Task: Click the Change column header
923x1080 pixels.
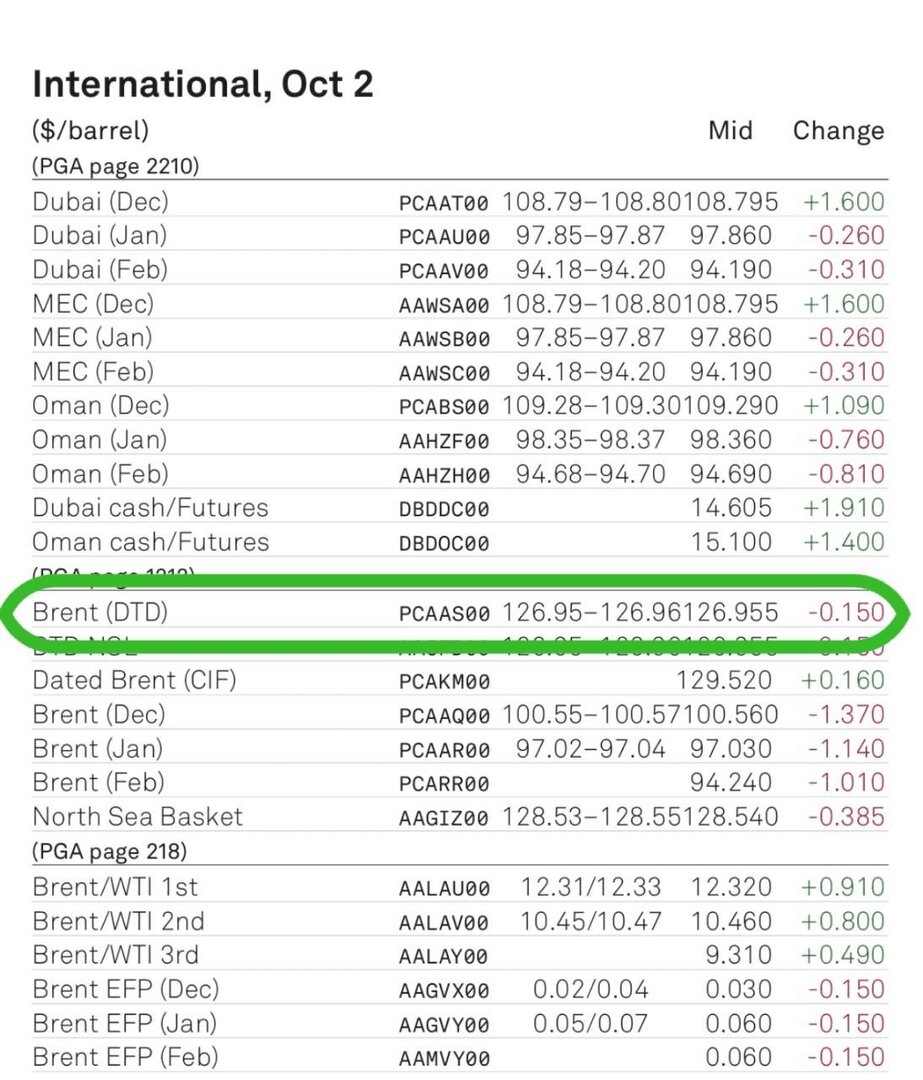Action: [x=838, y=131]
